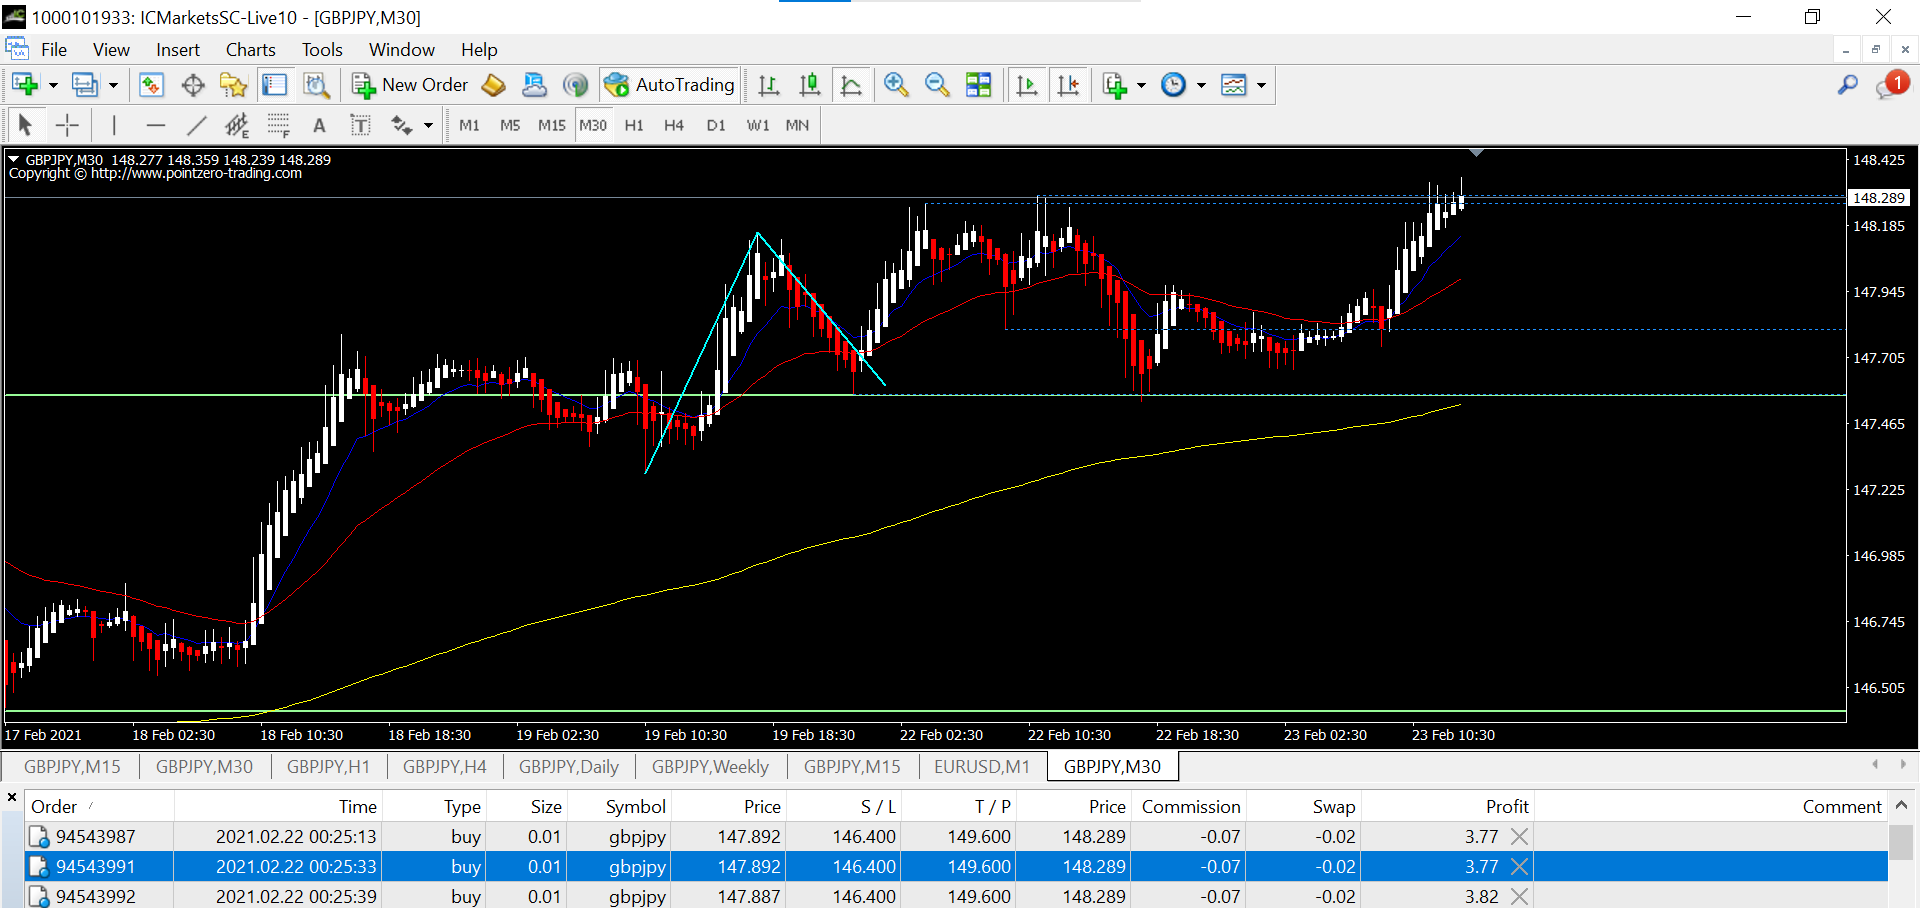This screenshot has width=1920, height=908.
Task: Select the cursor arrow tool
Action: coord(26,125)
